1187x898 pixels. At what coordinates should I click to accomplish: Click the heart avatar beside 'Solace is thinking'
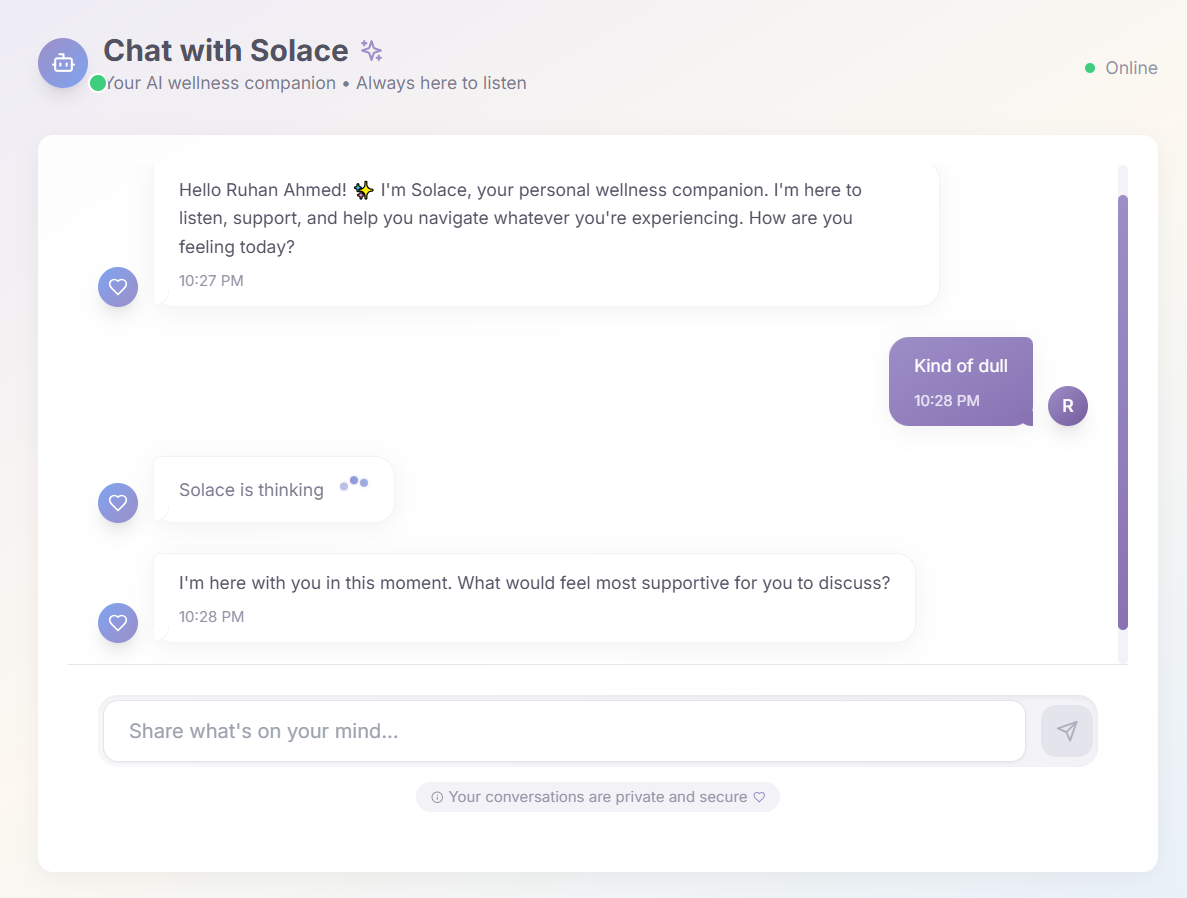(x=117, y=503)
